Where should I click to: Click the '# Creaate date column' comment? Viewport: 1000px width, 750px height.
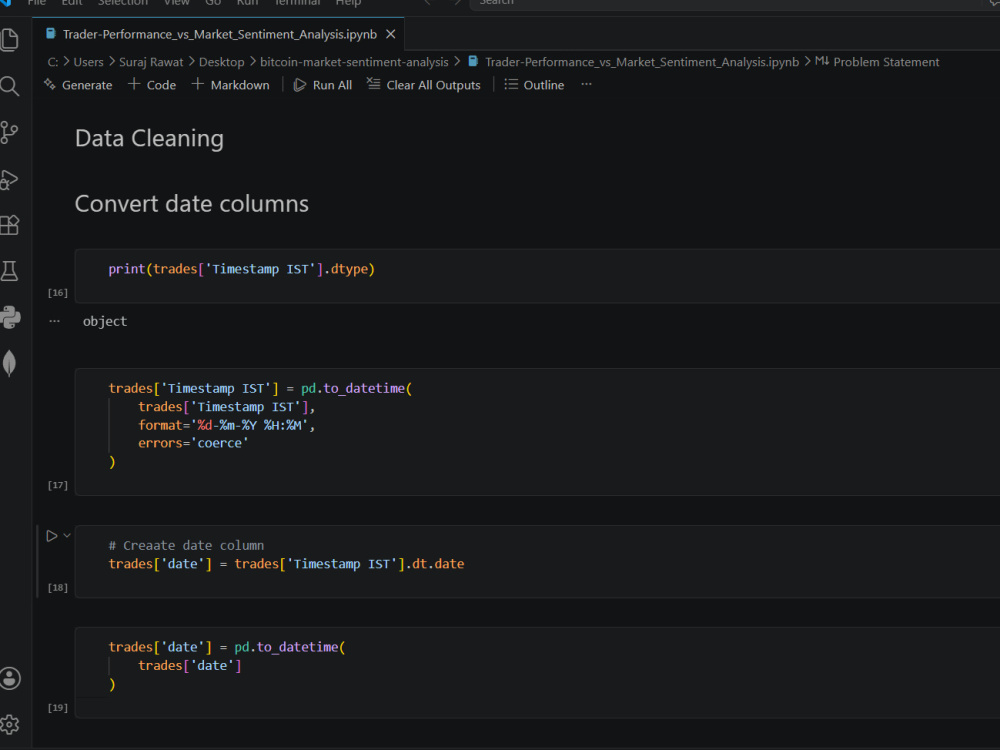point(186,545)
